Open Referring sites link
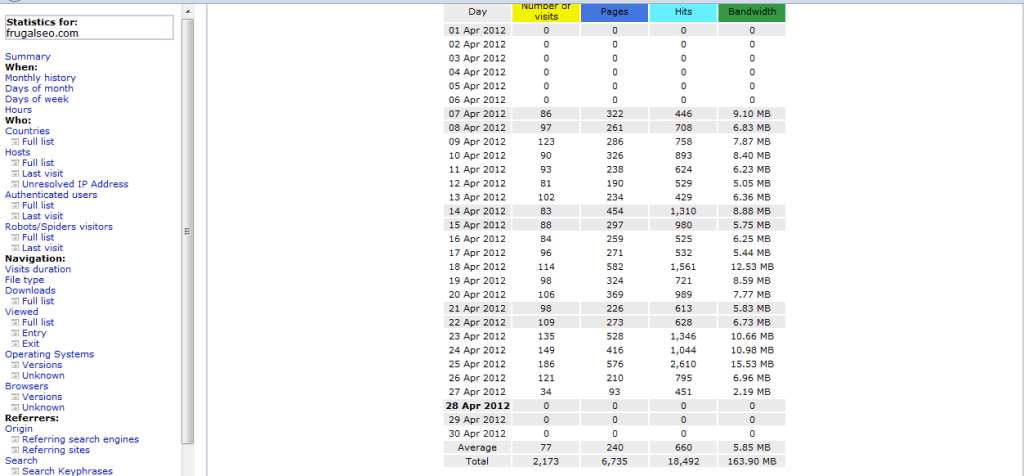This screenshot has height=476, width=1024. pos(56,450)
